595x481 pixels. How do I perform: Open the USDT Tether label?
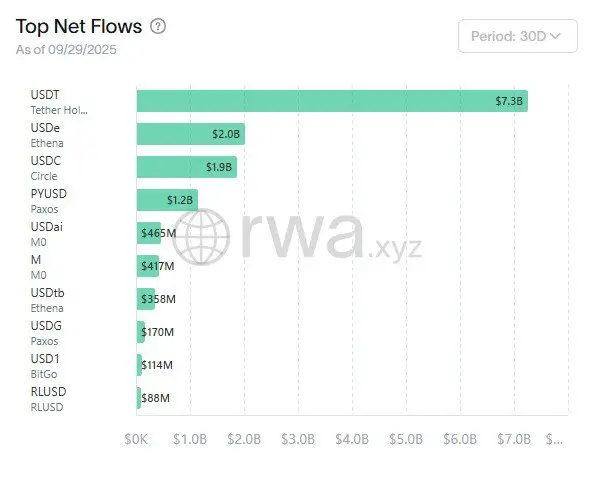(x=59, y=102)
